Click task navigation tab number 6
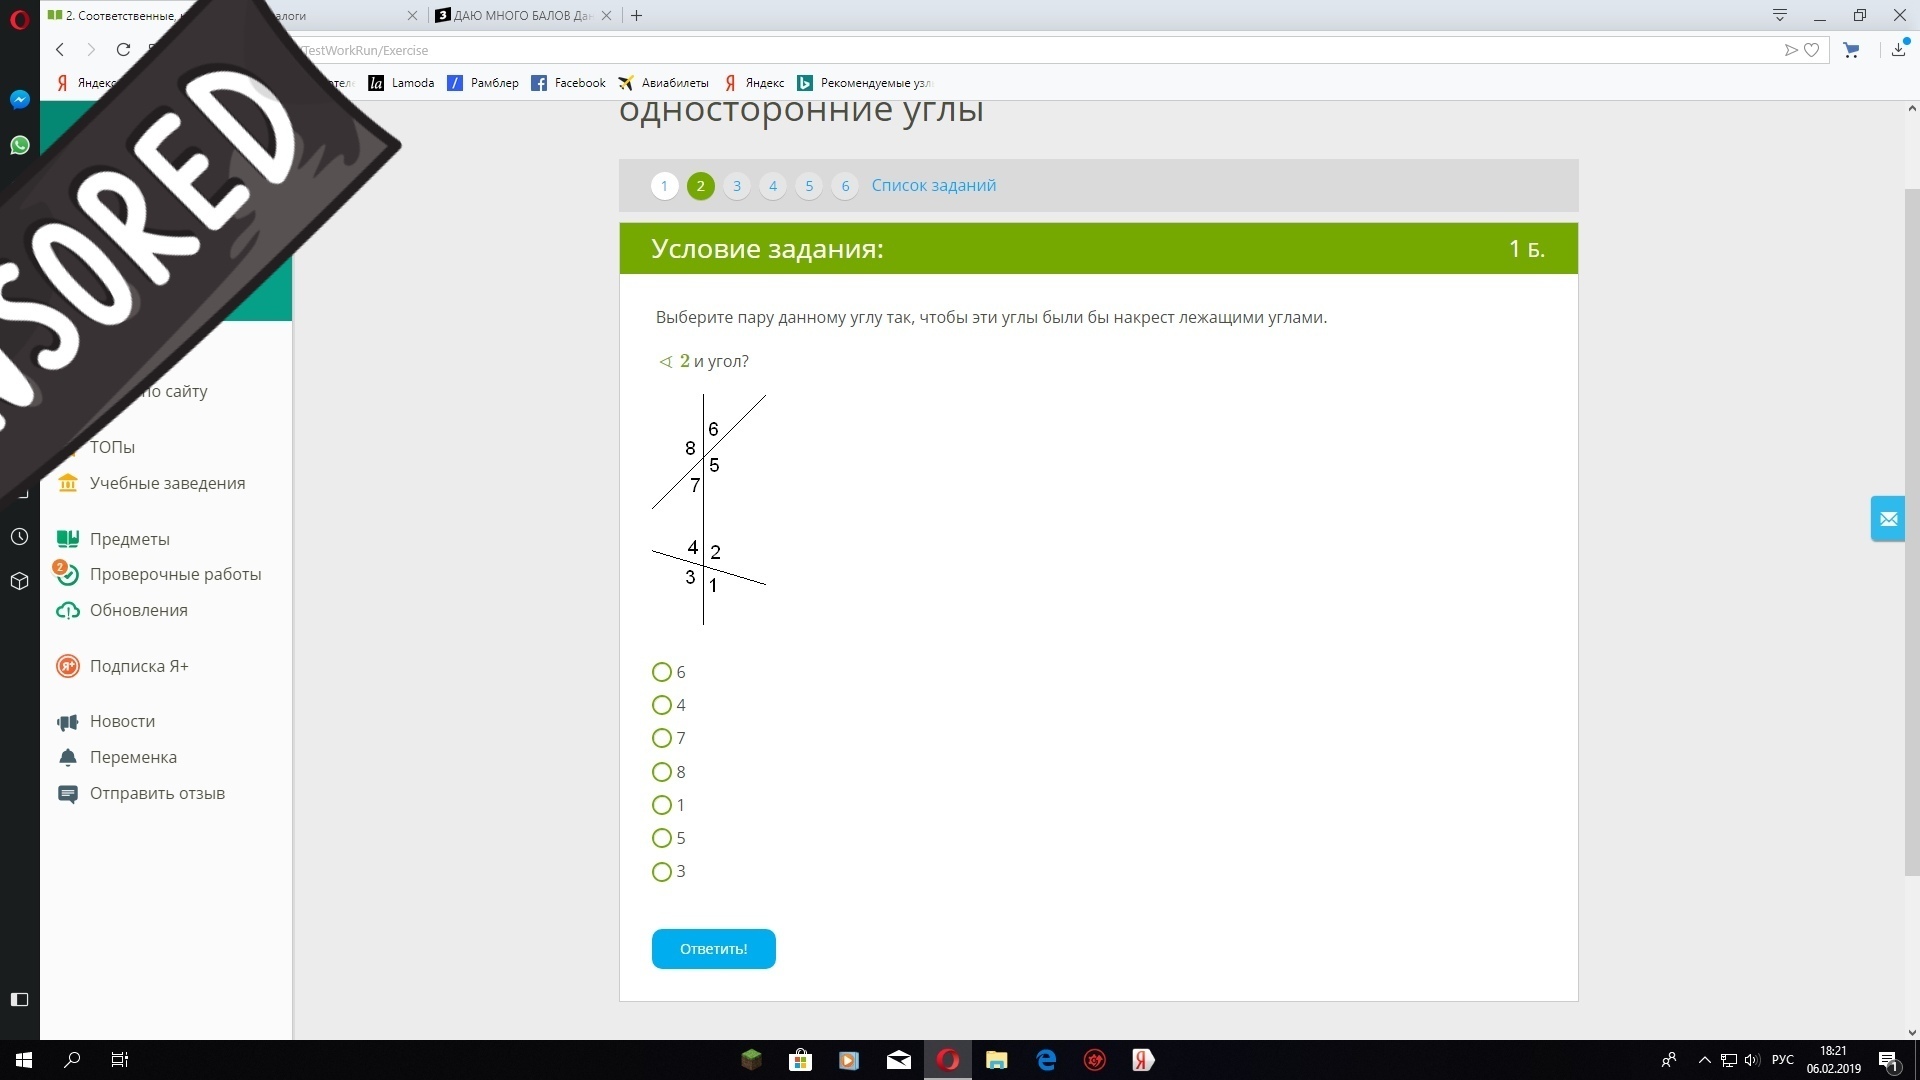 coord(845,185)
